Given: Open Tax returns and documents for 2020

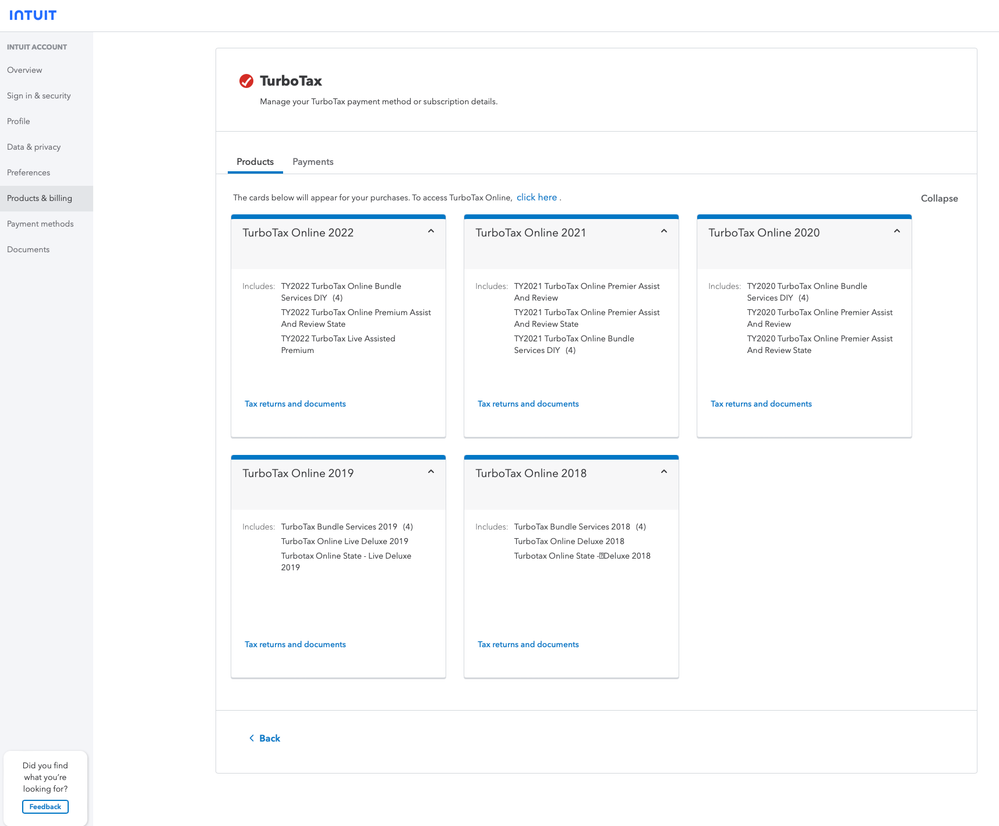Looking at the screenshot, I should point(761,404).
